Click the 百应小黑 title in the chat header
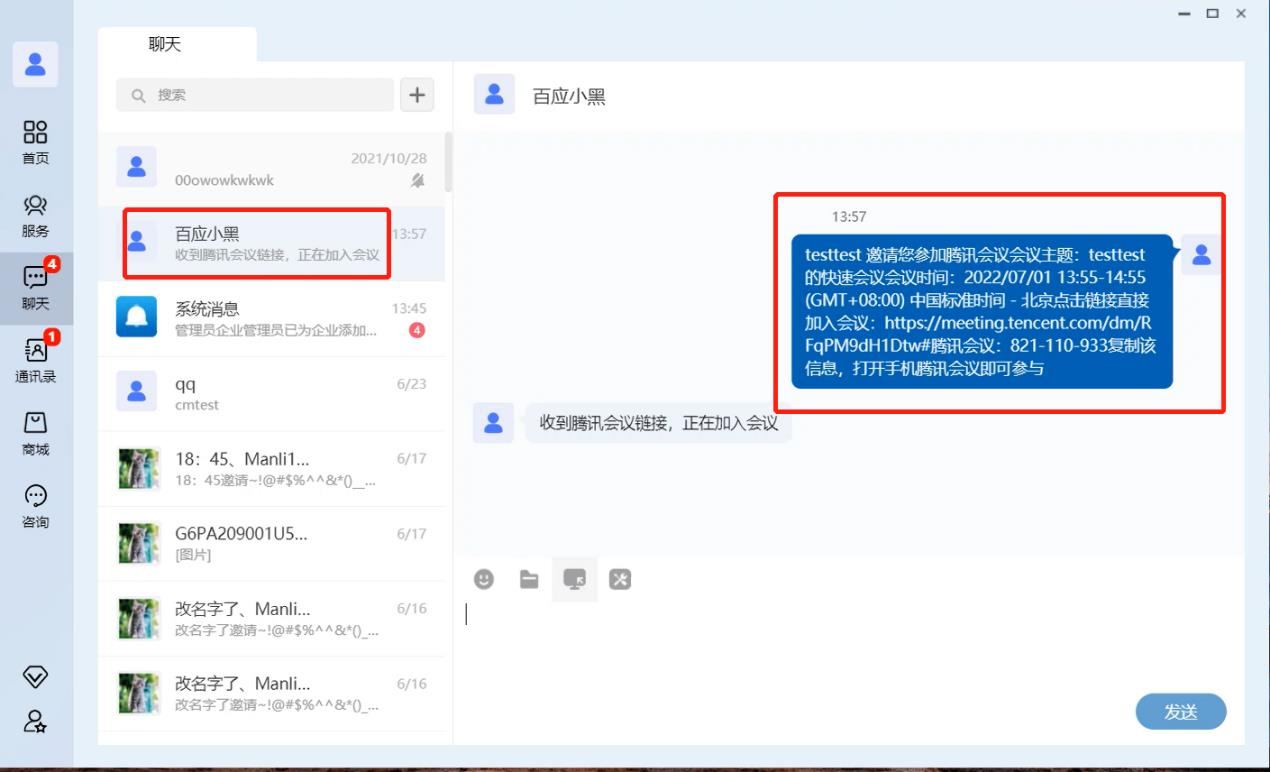 569,96
